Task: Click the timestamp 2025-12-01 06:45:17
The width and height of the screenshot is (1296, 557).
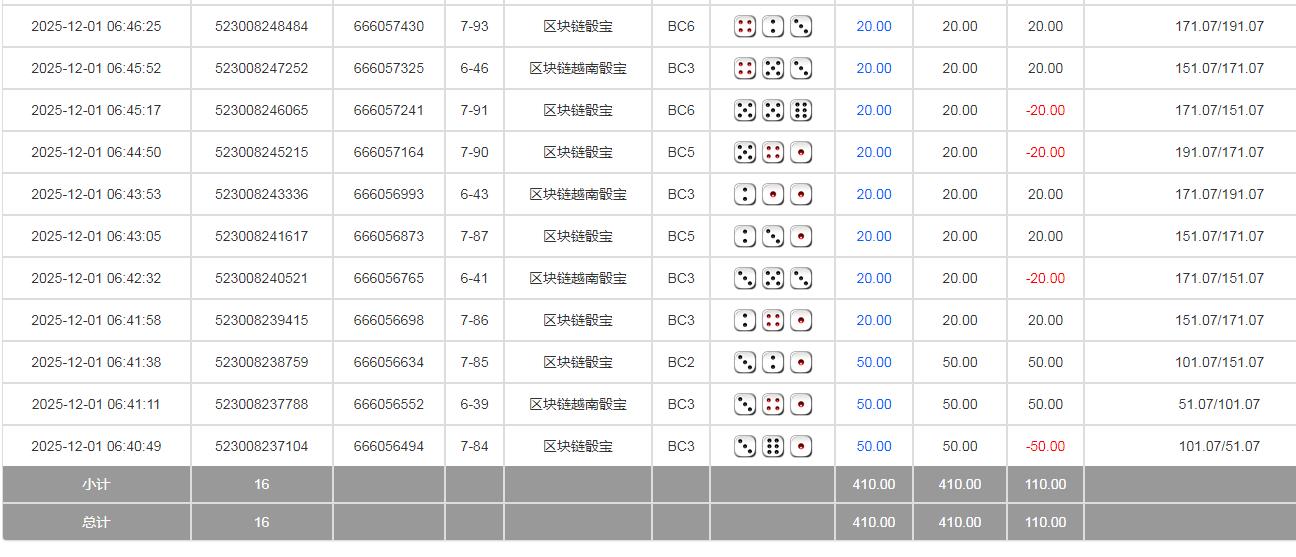Action: click(x=96, y=111)
